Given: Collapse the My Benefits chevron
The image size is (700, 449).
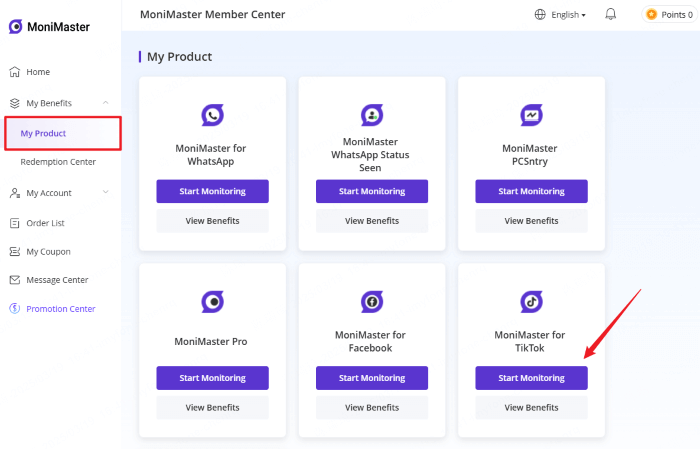Looking at the screenshot, I should coord(106,103).
